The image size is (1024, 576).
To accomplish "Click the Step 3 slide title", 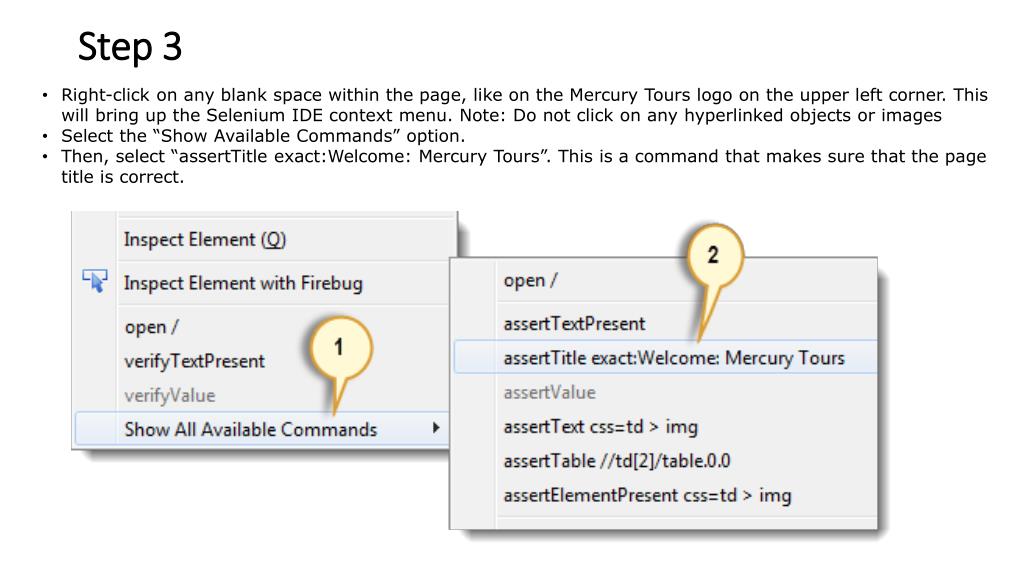I will click(130, 47).
